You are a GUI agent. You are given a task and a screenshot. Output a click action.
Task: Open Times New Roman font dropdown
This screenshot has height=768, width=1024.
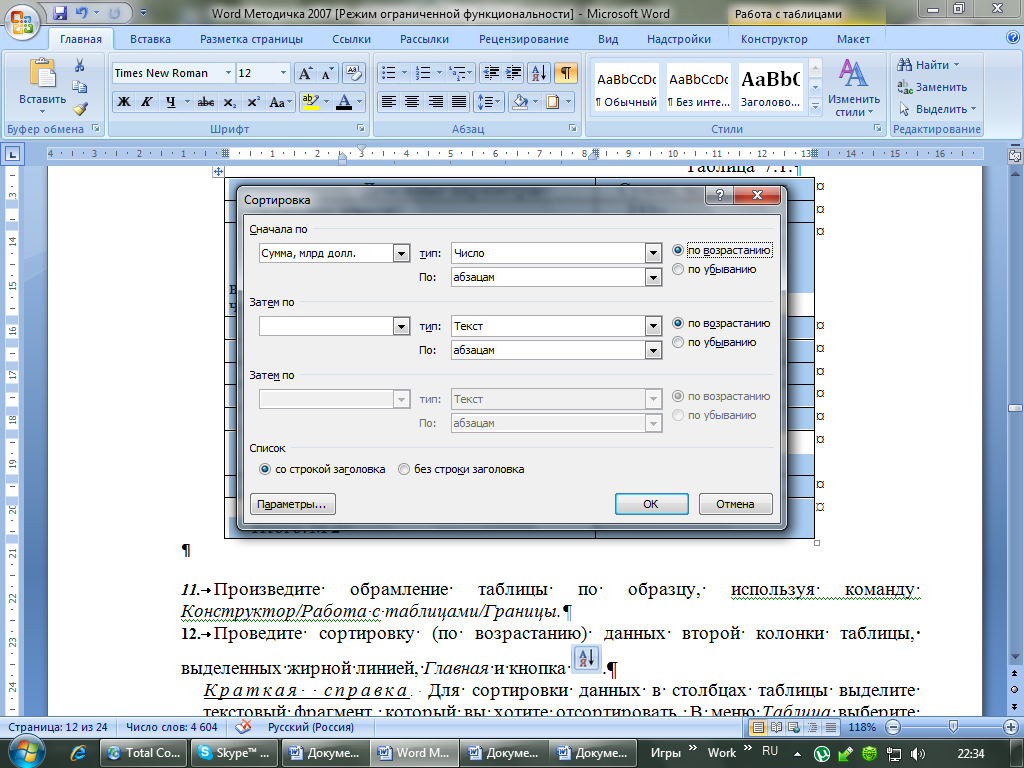228,73
